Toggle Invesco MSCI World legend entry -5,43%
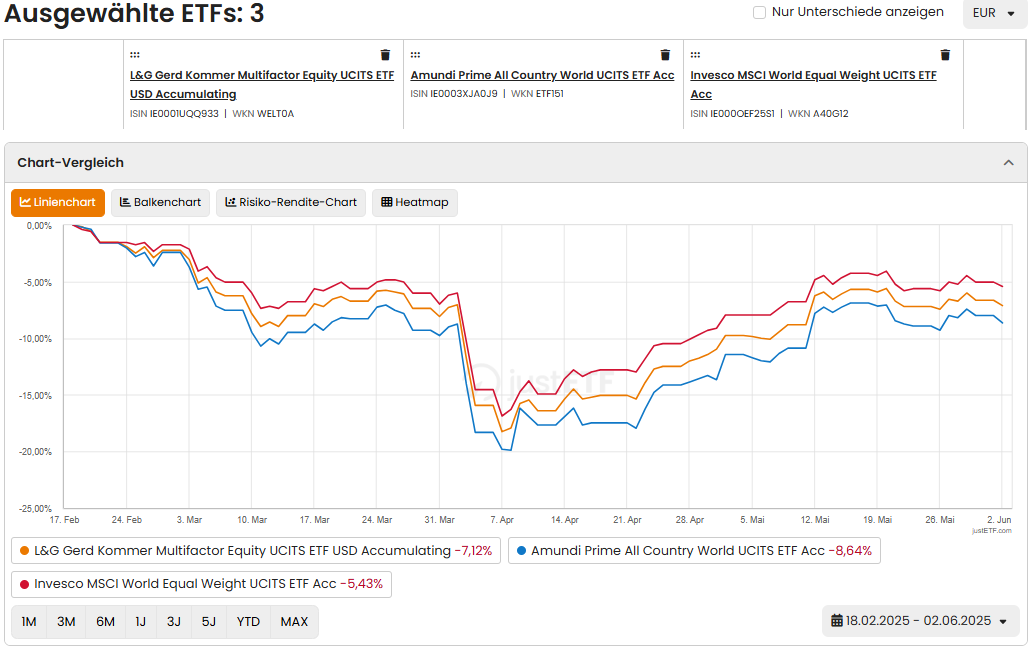Image resolution: width=1030 pixels, height=648 pixels. 201,584
